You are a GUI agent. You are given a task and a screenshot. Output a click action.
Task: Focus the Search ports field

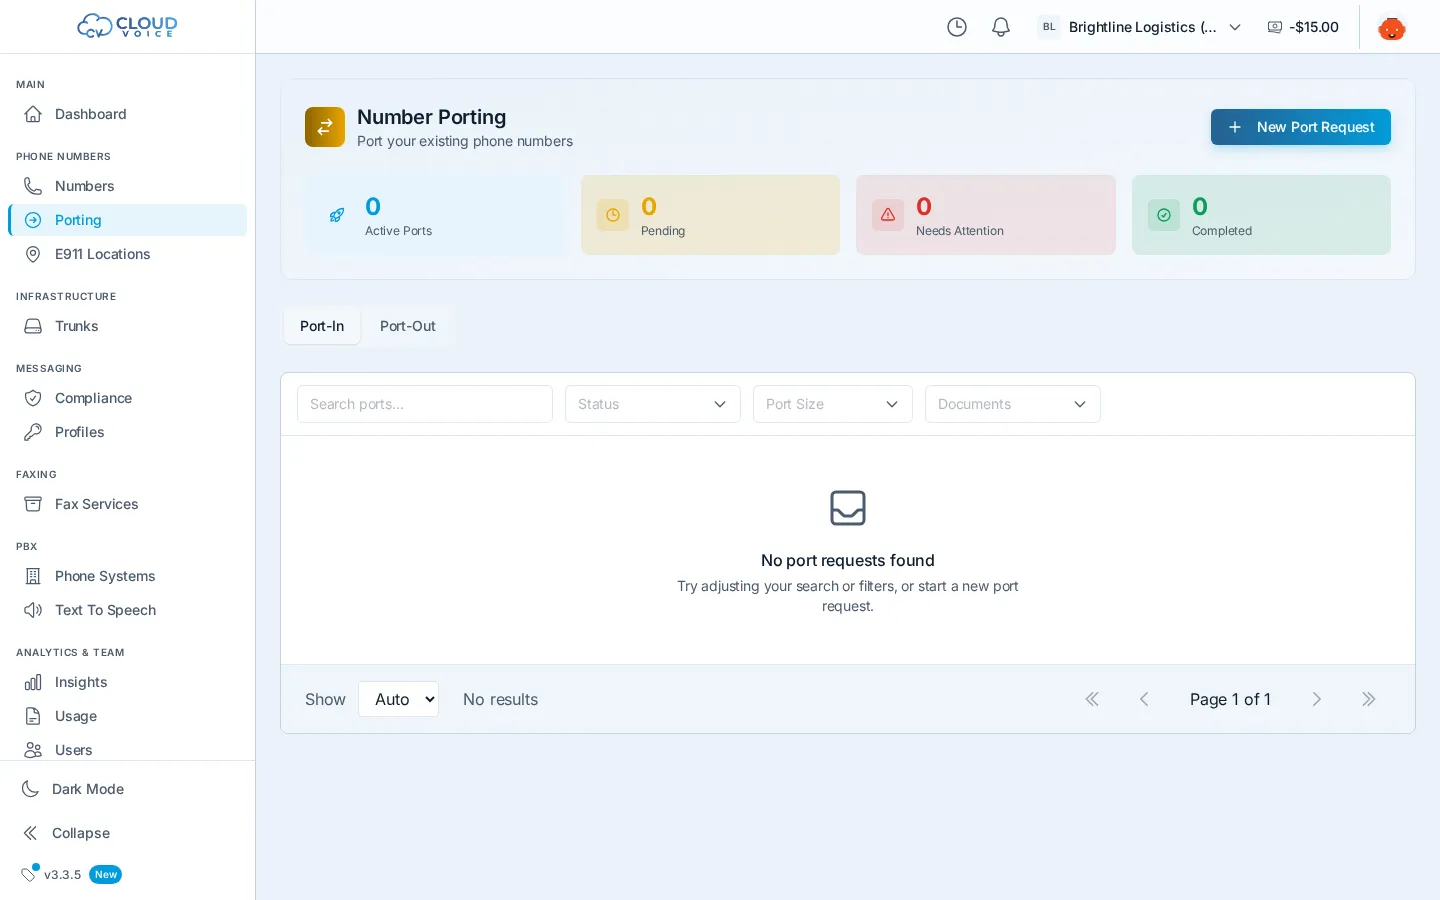(425, 404)
